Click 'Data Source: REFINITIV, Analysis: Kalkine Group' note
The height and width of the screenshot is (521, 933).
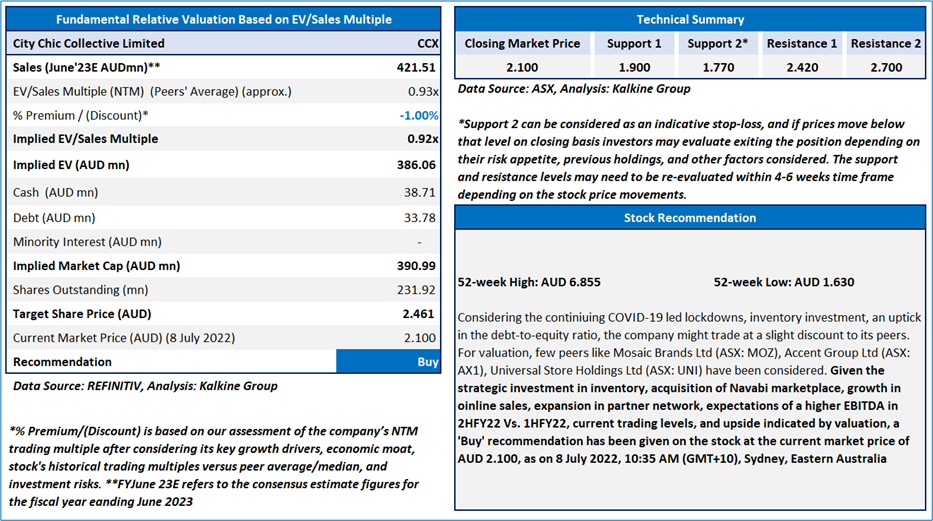click(x=145, y=386)
